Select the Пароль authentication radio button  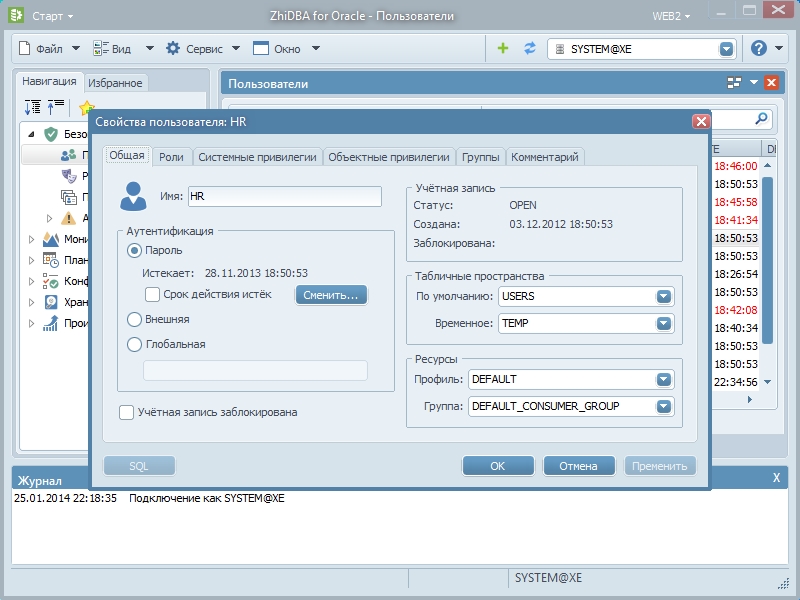pyautogui.click(x=134, y=251)
